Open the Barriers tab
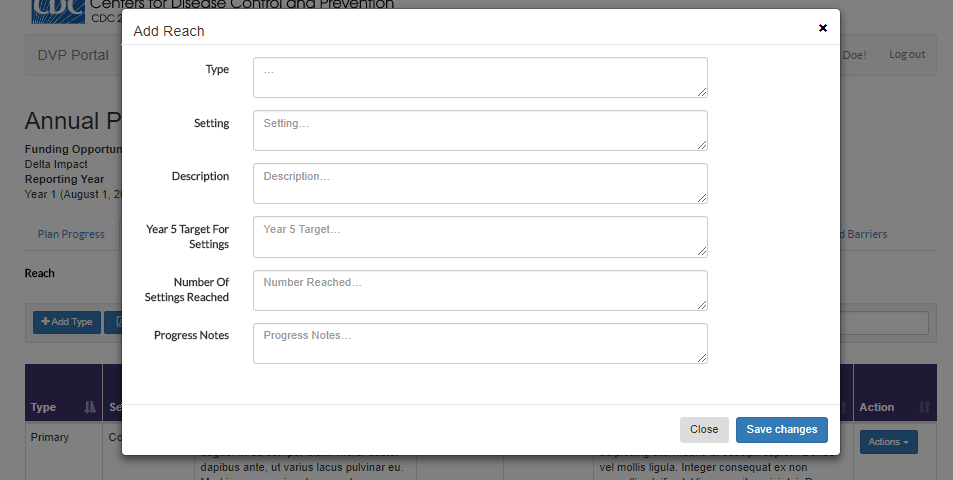Image resolution: width=953 pixels, height=480 pixels. (x=864, y=234)
